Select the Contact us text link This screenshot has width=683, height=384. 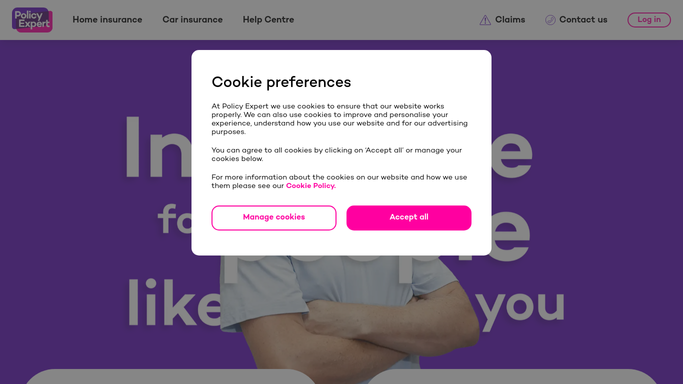(x=583, y=20)
